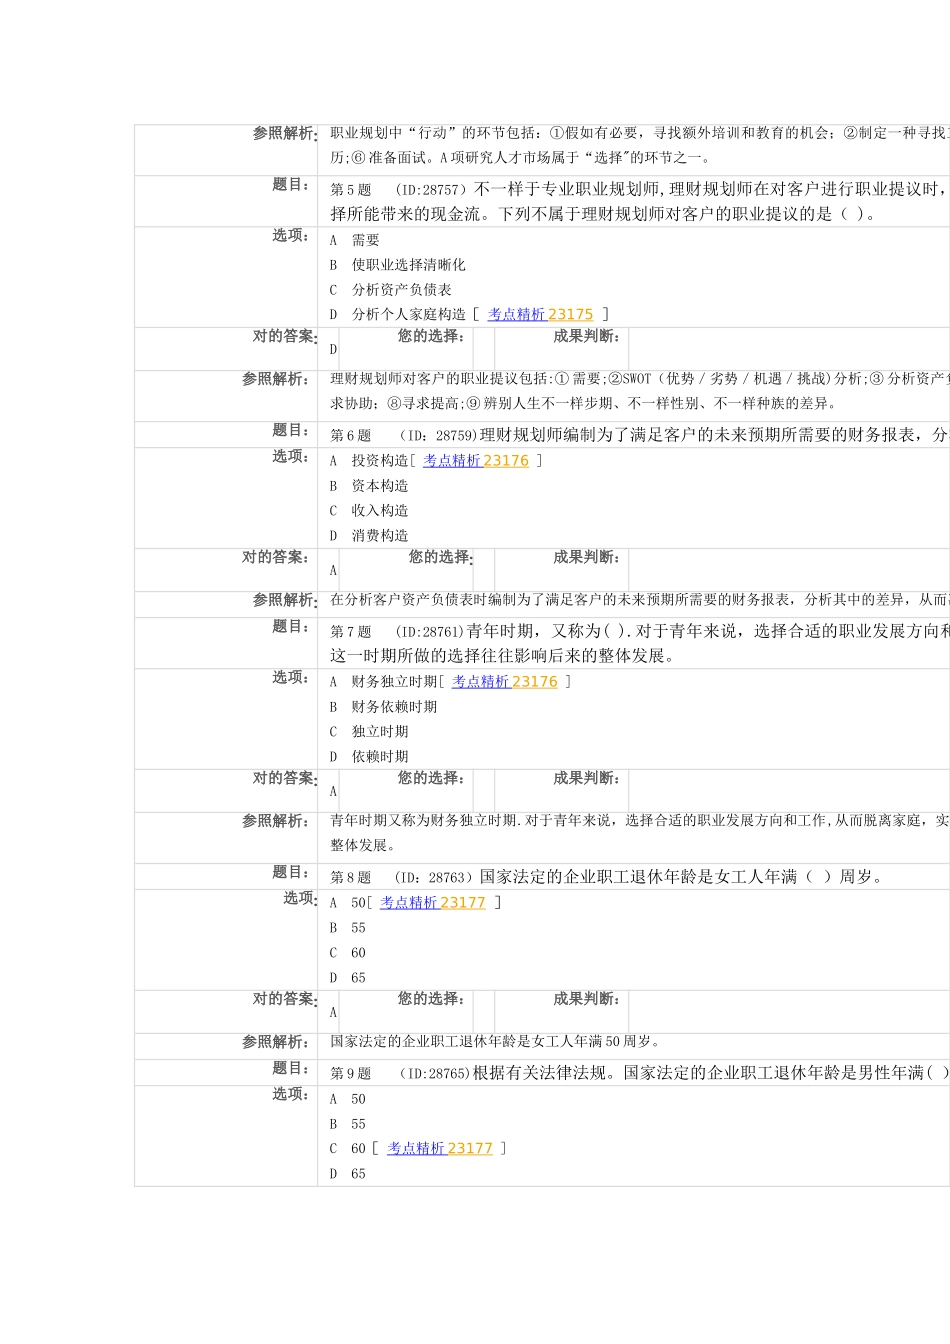
Task: Click explanation starting 在分析客户资产负债表时
Action: [x=639, y=600]
